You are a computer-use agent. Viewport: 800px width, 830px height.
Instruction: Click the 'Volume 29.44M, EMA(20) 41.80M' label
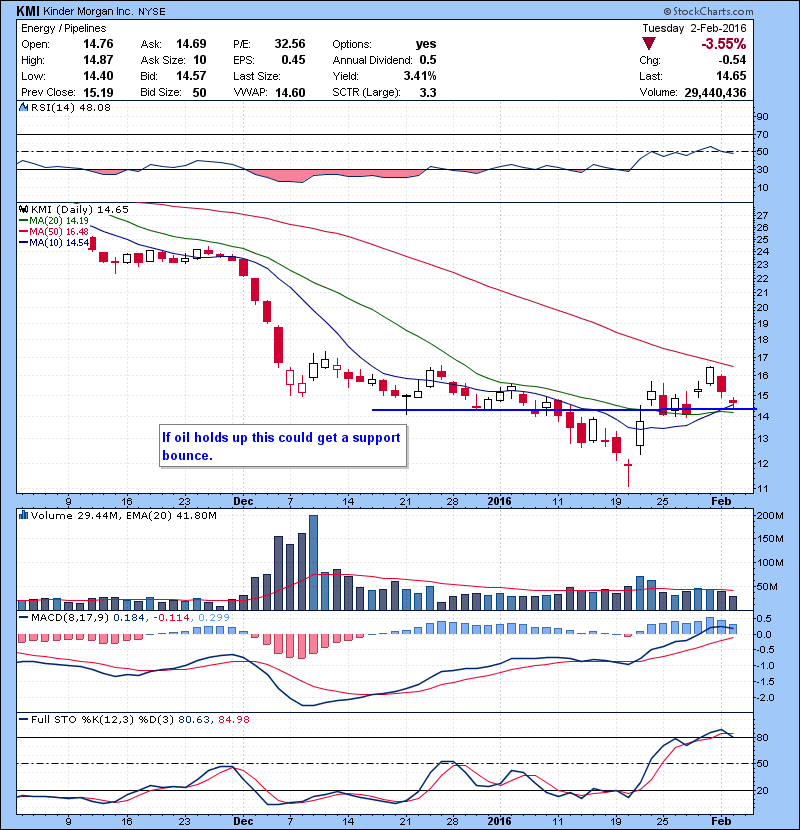tap(123, 515)
